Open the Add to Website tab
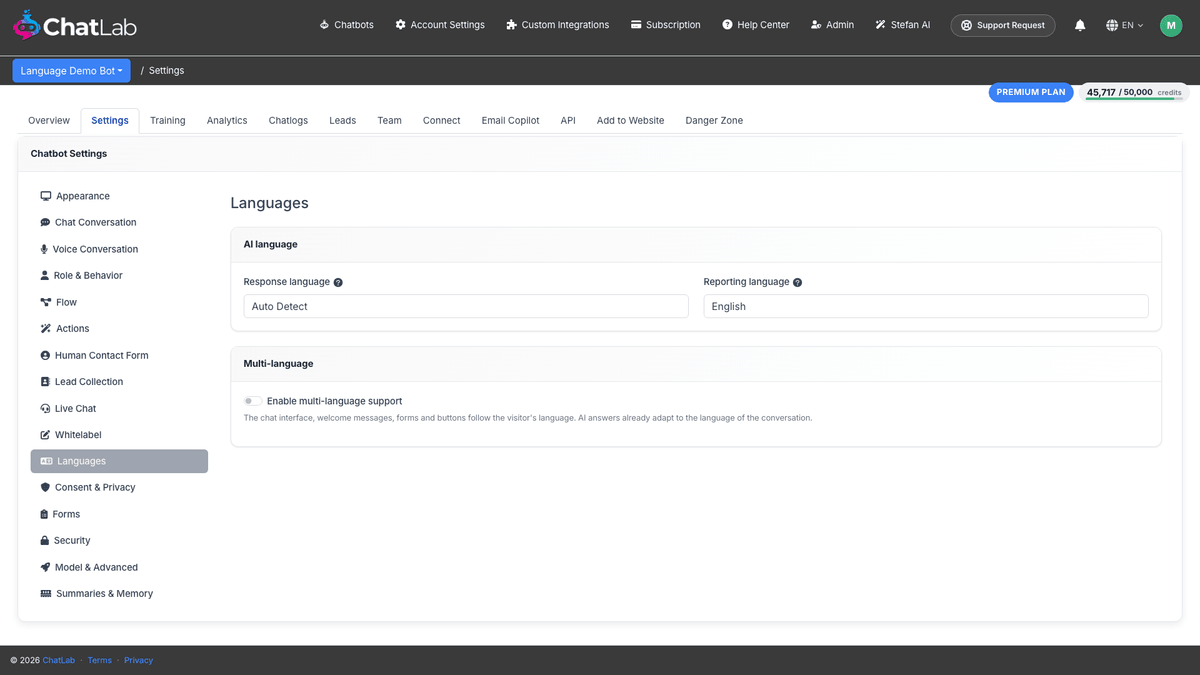The image size is (1200, 675). pos(631,120)
